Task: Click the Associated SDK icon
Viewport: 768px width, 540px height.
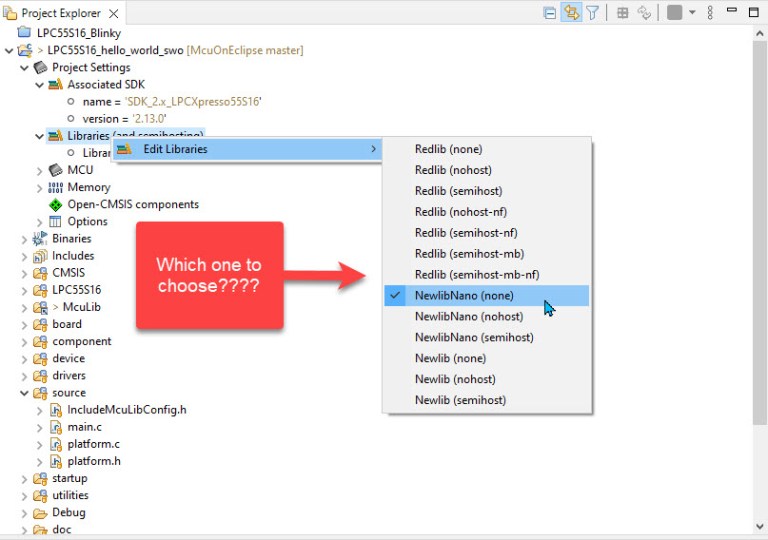Action: tap(56, 85)
